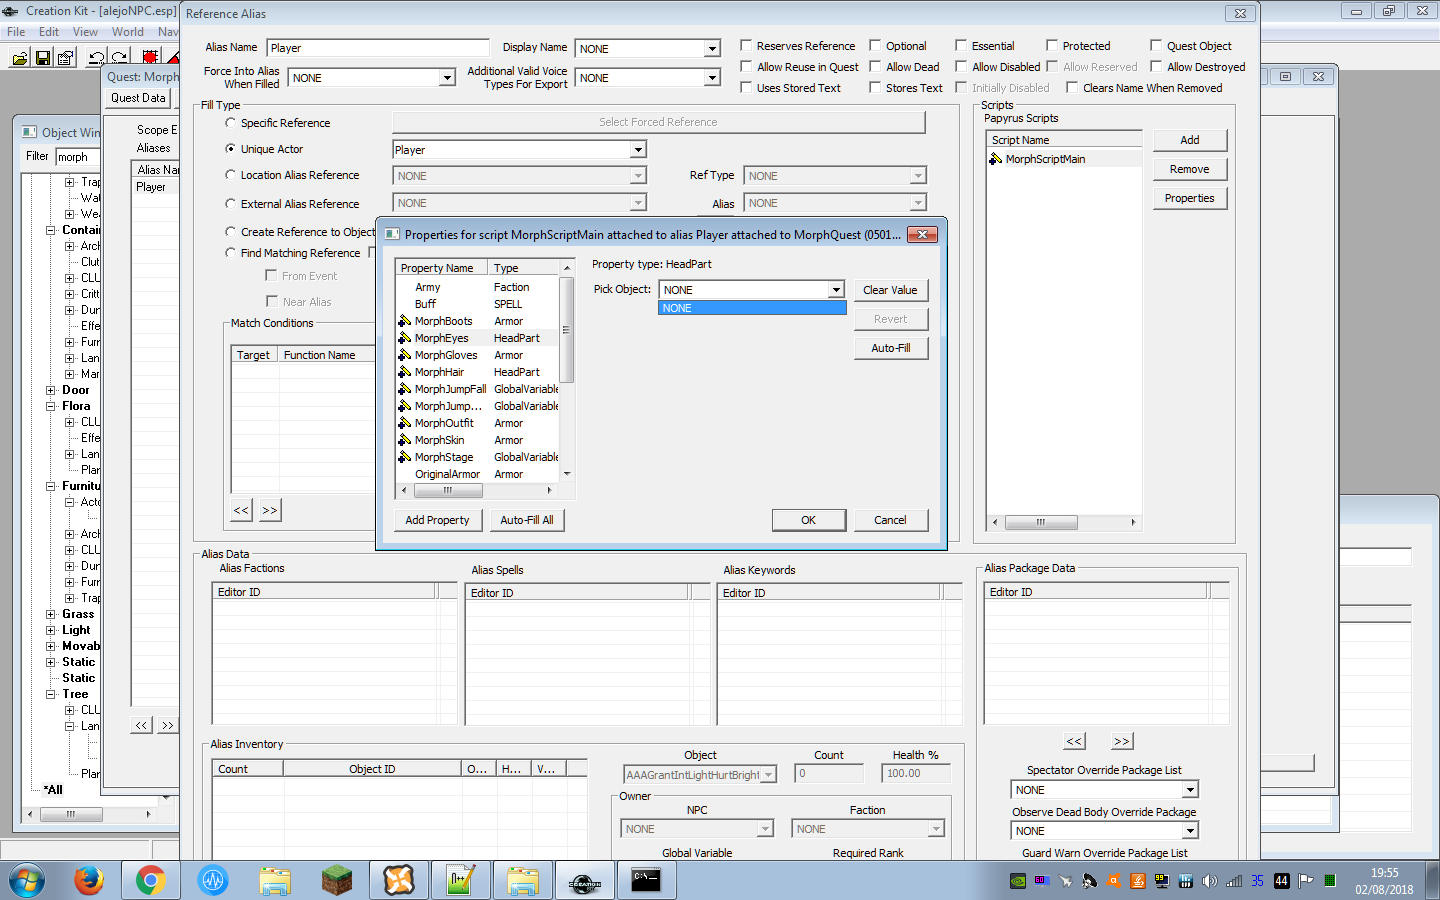The image size is (1440, 900).
Task: Open the blue waveform app in taskbar
Action: coord(213,881)
